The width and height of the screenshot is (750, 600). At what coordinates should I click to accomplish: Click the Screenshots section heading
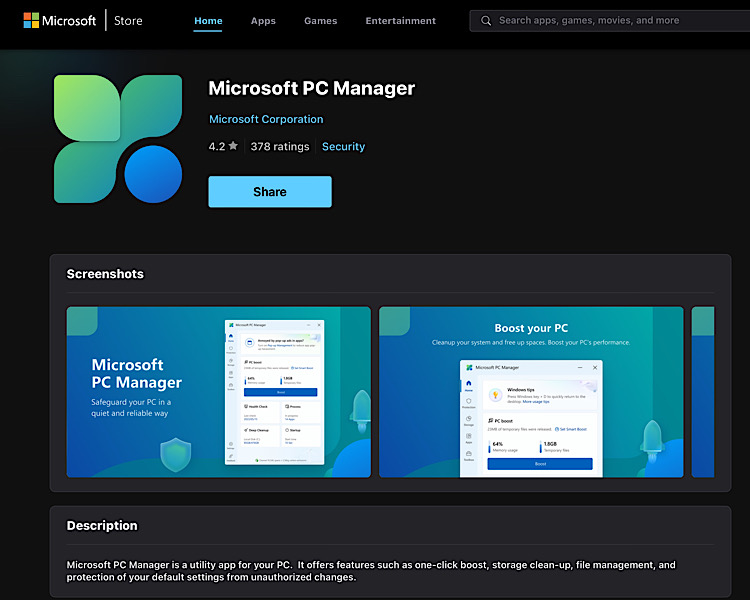105,274
